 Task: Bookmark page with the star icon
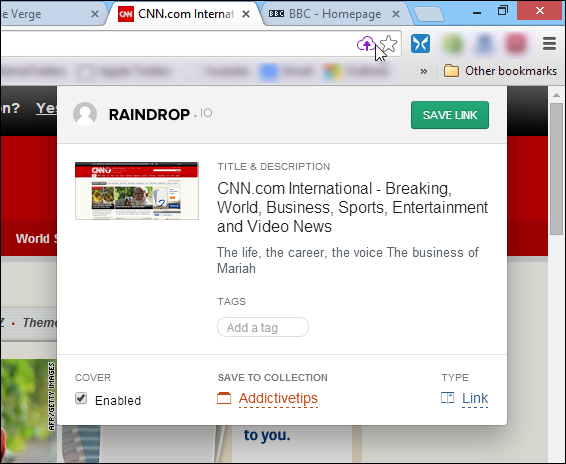[x=389, y=44]
